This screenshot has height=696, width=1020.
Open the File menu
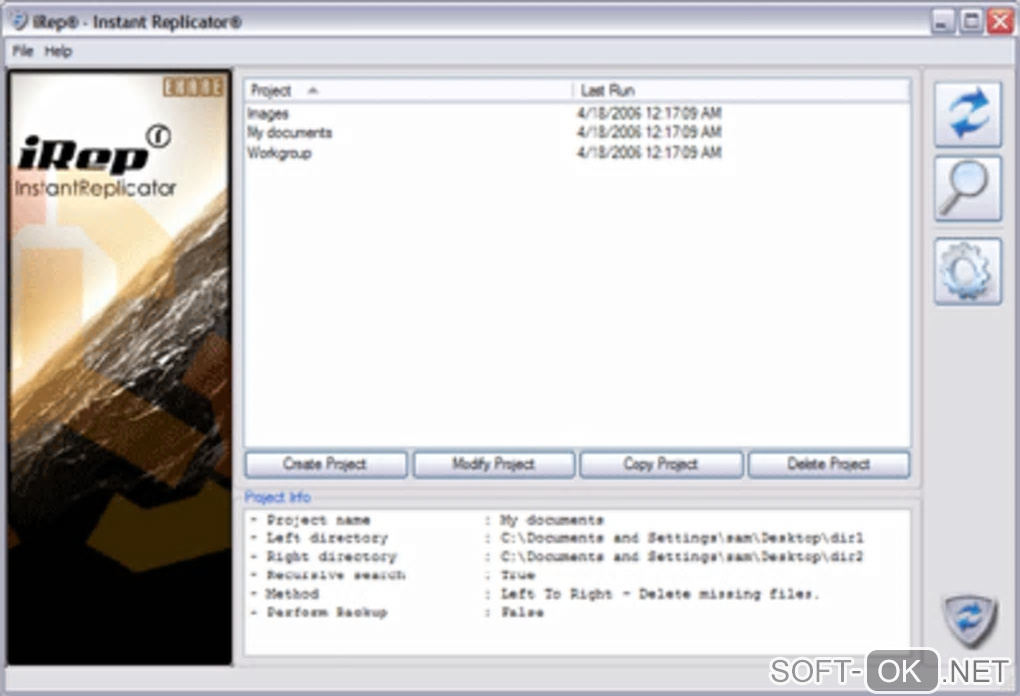coord(23,51)
